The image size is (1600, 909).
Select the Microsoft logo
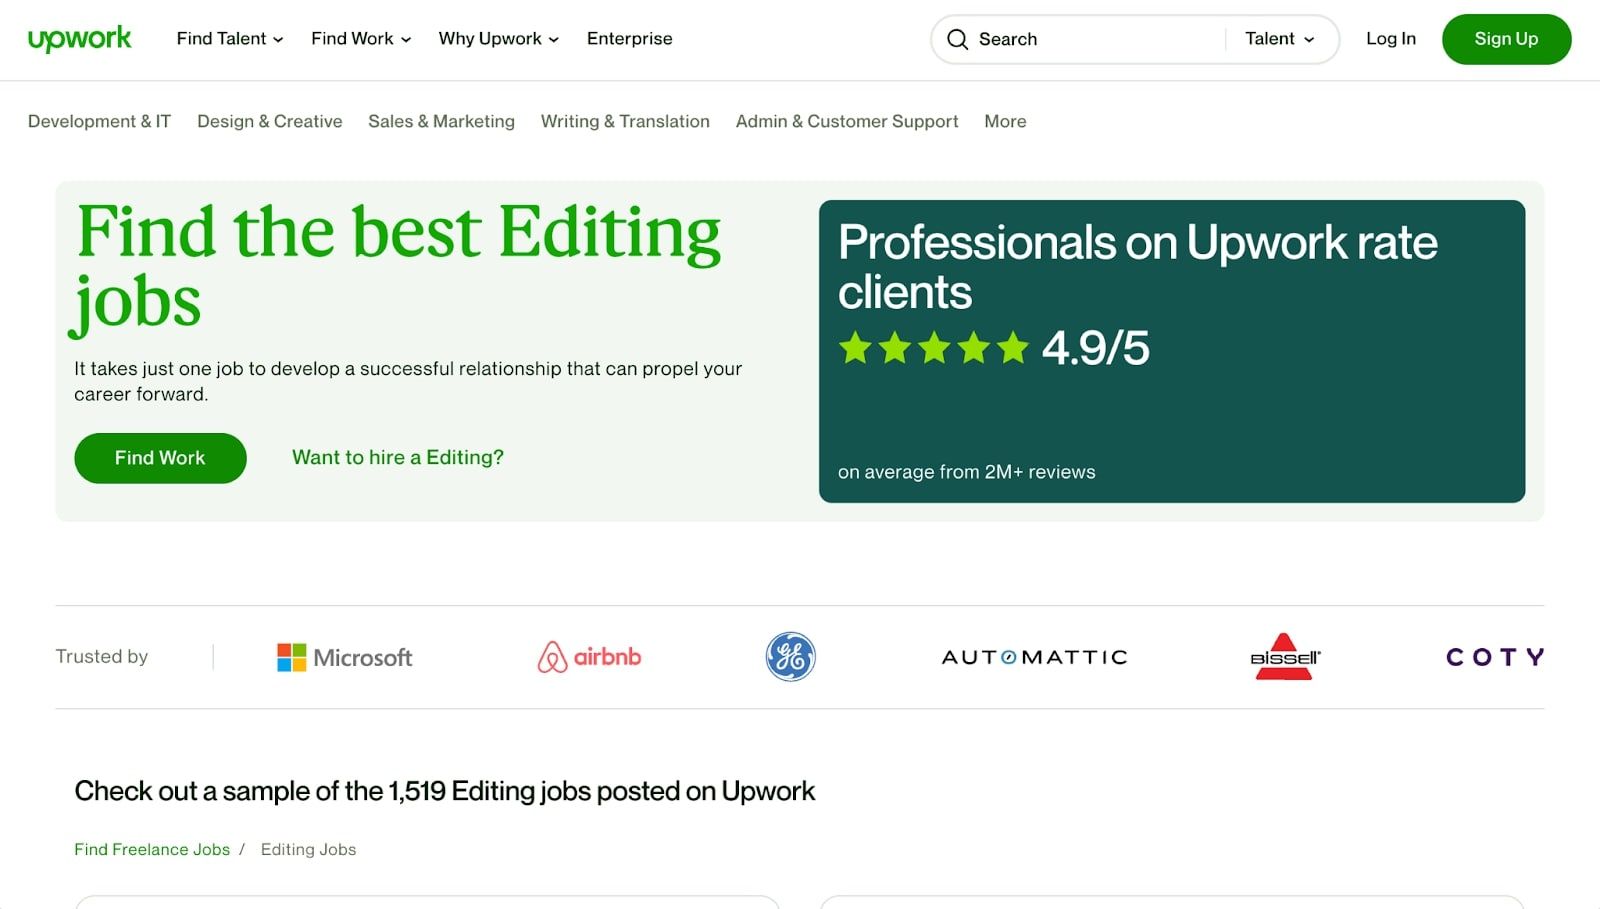[x=344, y=657]
